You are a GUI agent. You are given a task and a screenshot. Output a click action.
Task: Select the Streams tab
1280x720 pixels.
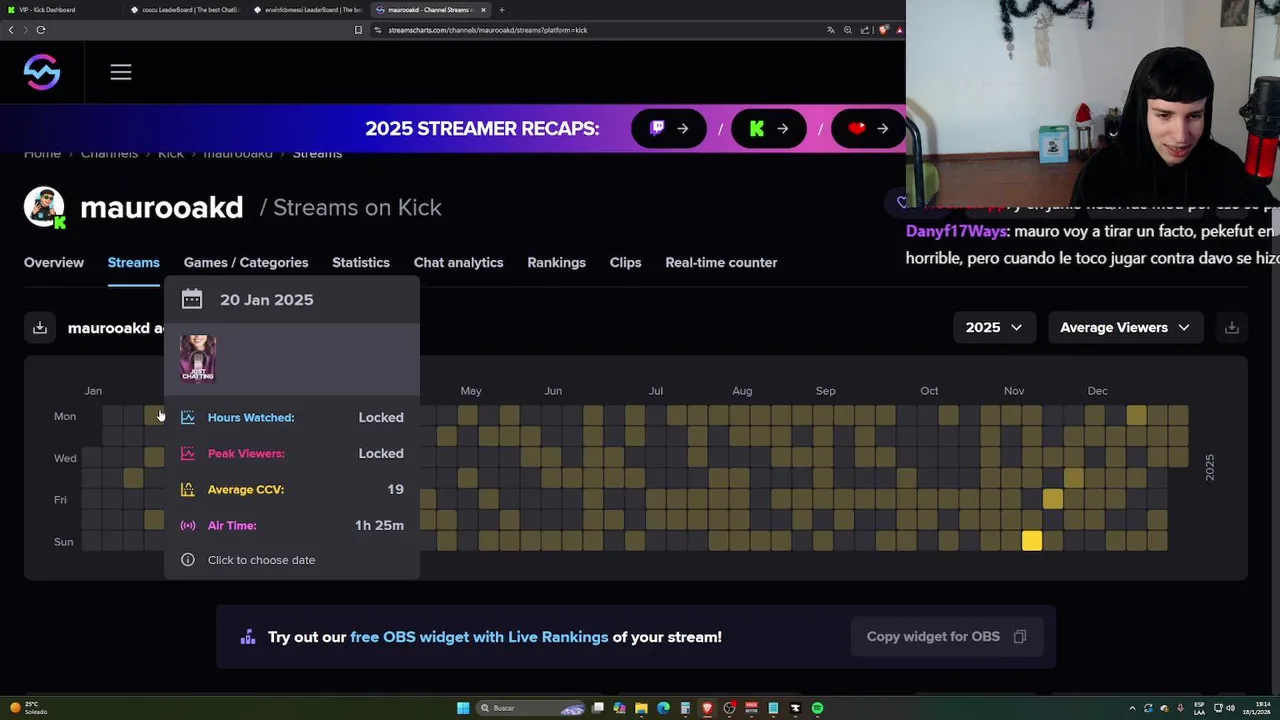133,262
